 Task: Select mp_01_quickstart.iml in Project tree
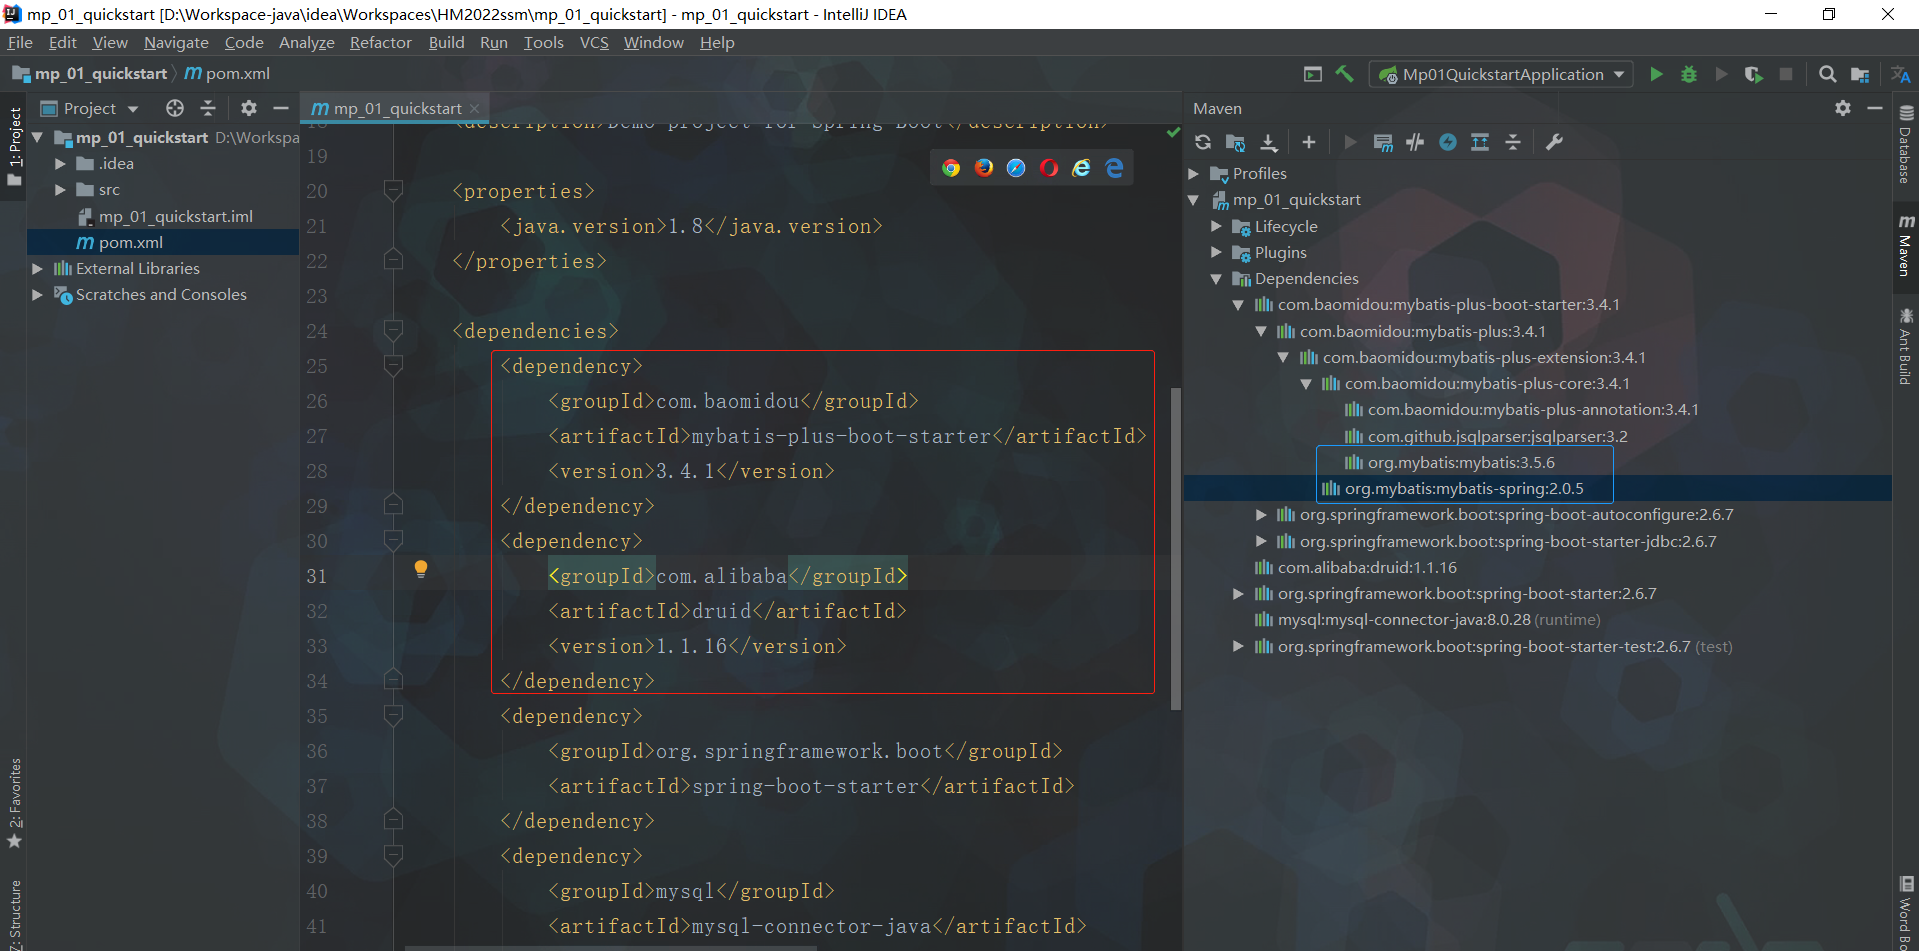(165, 216)
